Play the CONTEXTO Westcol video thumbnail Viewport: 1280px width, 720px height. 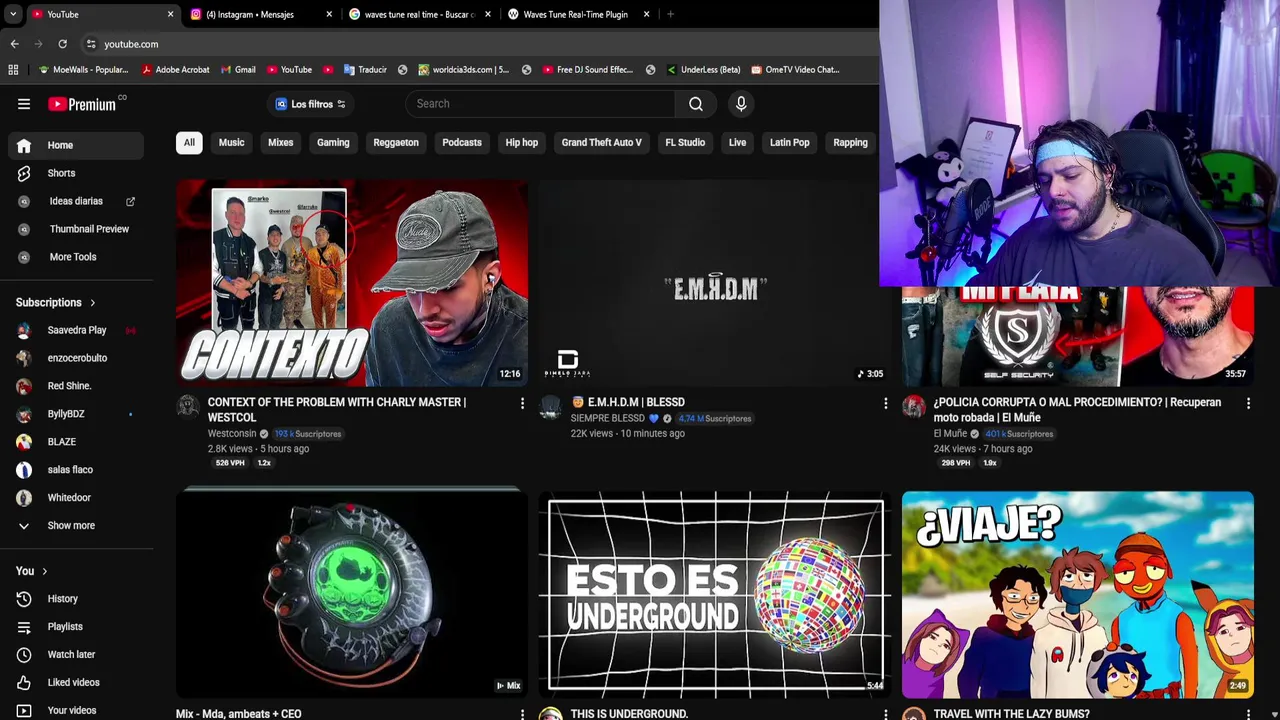click(x=352, y=283)
